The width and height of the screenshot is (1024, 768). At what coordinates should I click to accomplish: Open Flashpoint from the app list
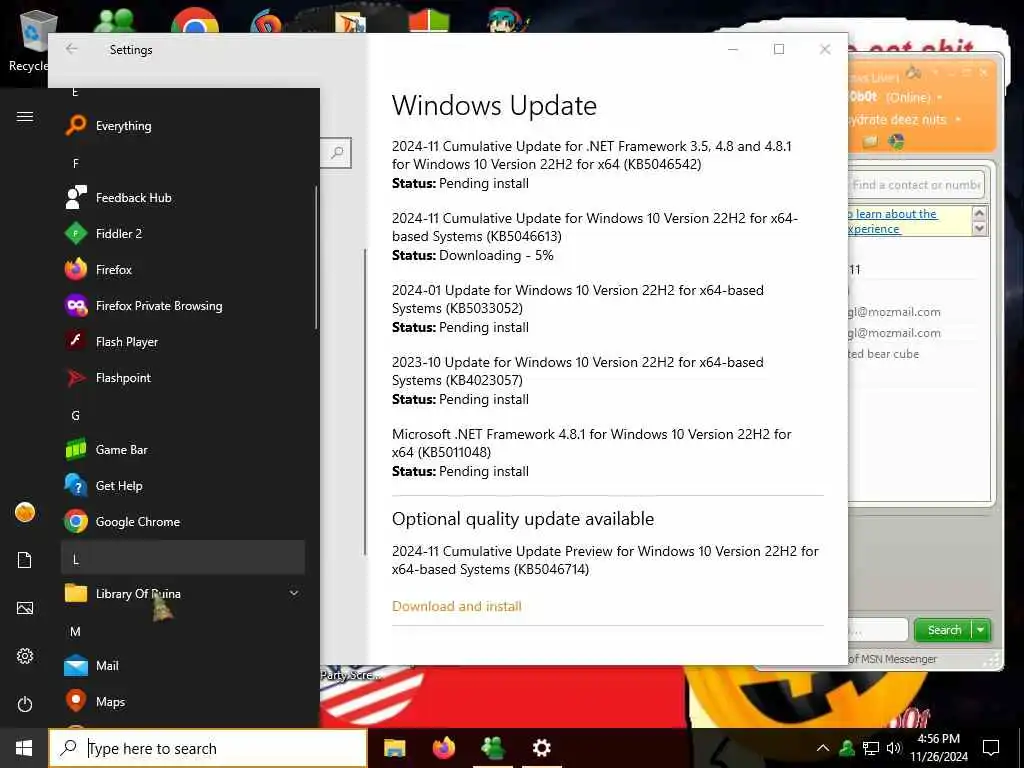pos(183,377)
